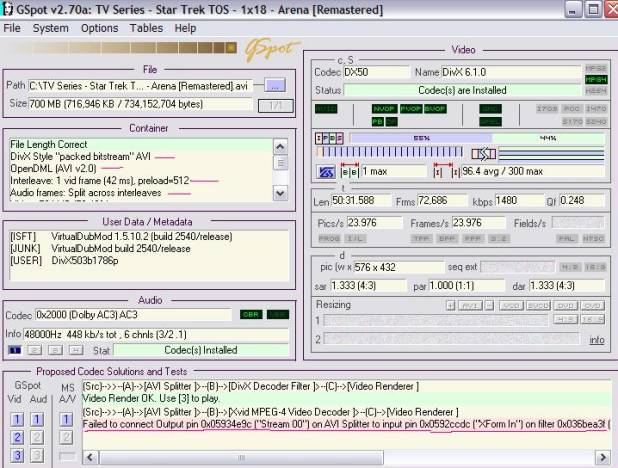Select the [ISFT] VirtualDubMod metadata row
The width and height of the screenshot is (618, 468).
[x=121, y=237]
